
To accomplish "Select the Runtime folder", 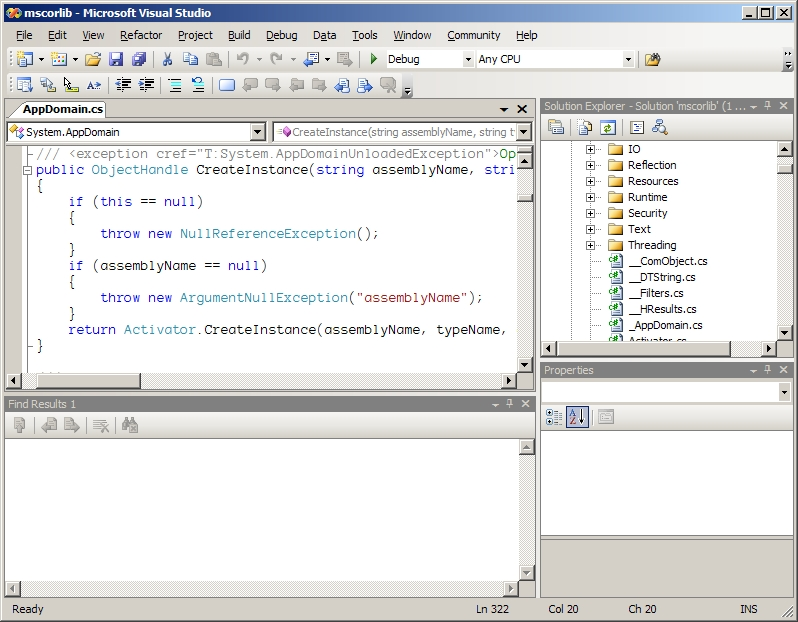I will coord(647,197).
